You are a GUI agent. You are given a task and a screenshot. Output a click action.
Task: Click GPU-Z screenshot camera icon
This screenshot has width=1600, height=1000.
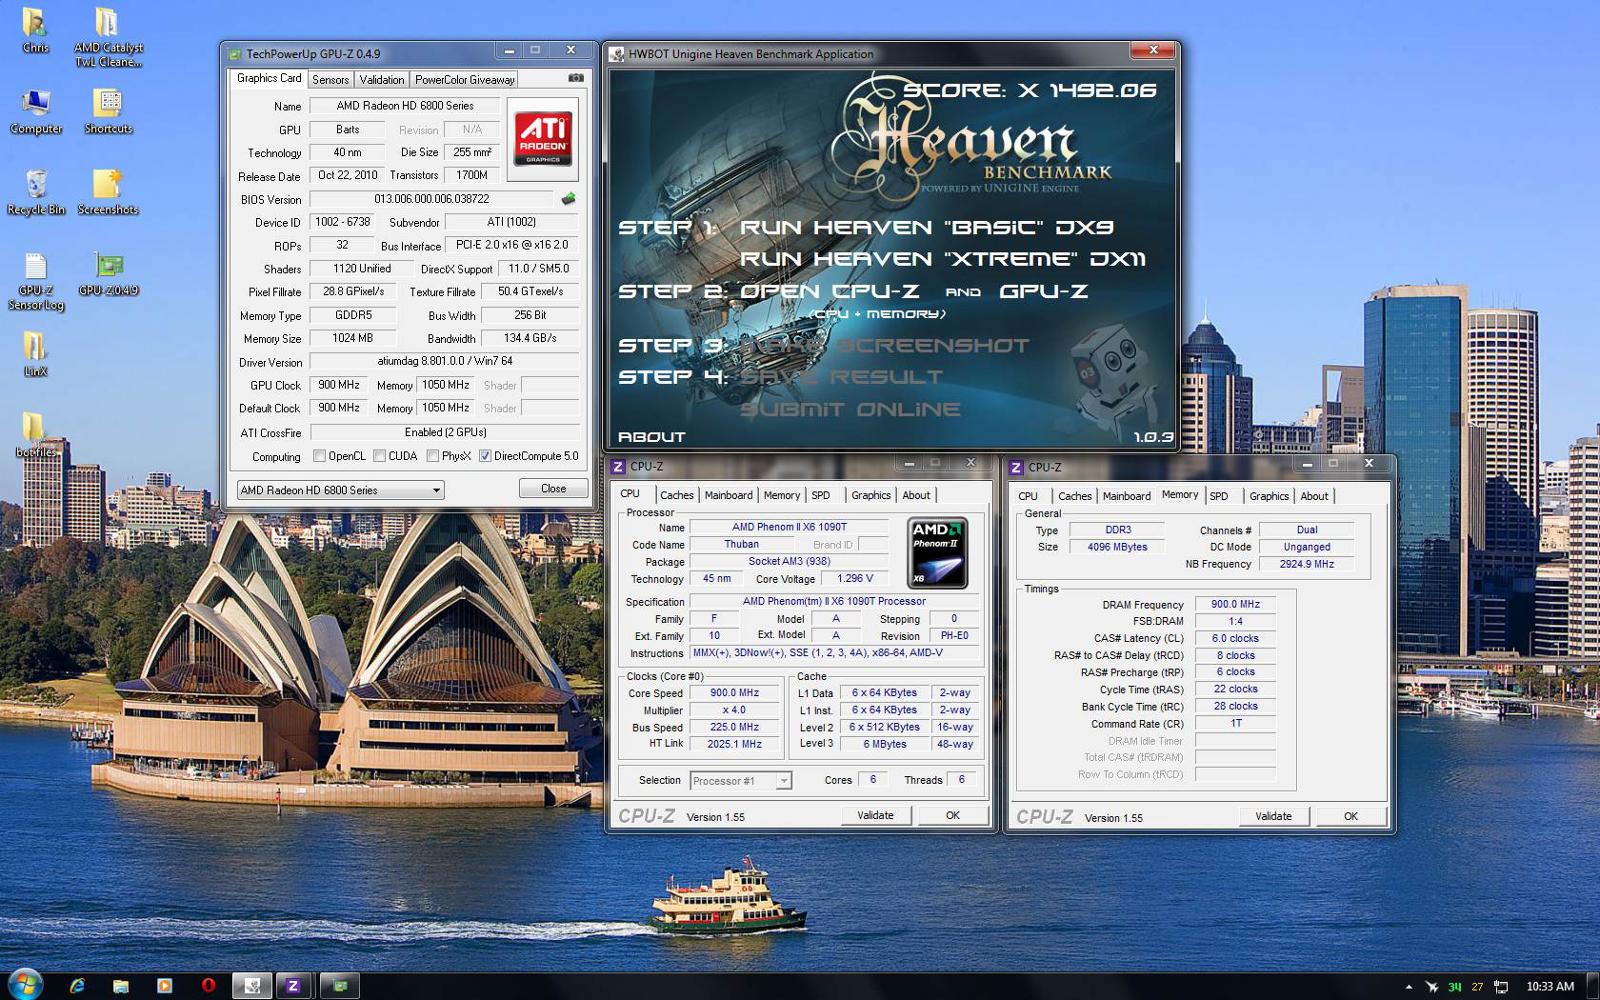tap(575, 78)
